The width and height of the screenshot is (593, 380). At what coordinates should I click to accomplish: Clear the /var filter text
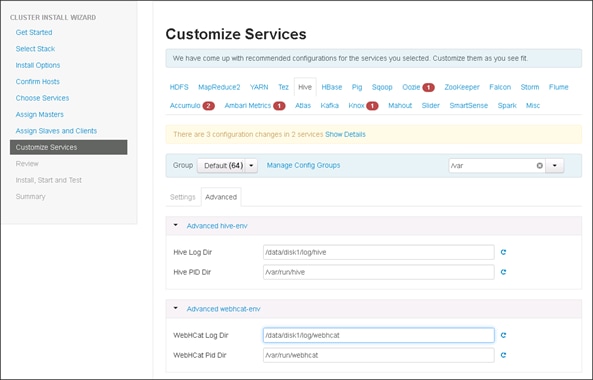540,166
